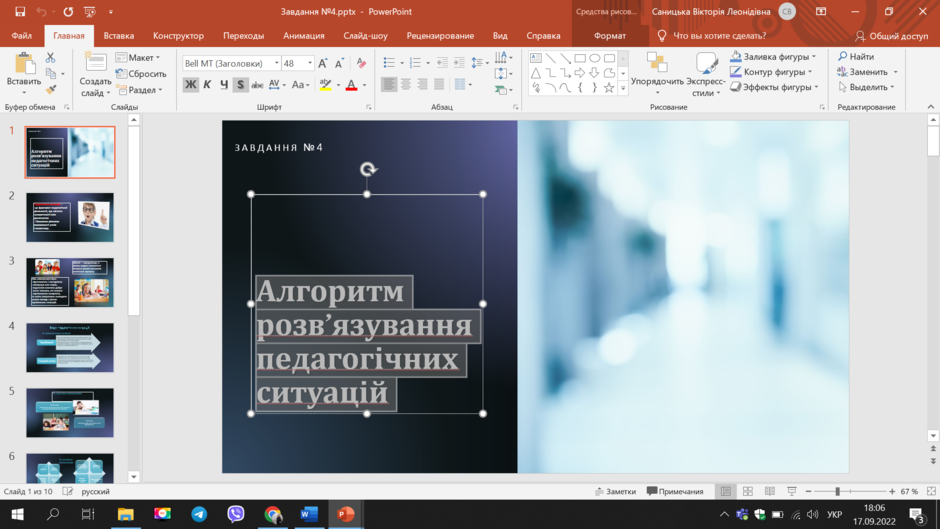The image size is (940, 529).
Task: Select the rectangle shape in shapes gallery
Action: click(580, 58)
